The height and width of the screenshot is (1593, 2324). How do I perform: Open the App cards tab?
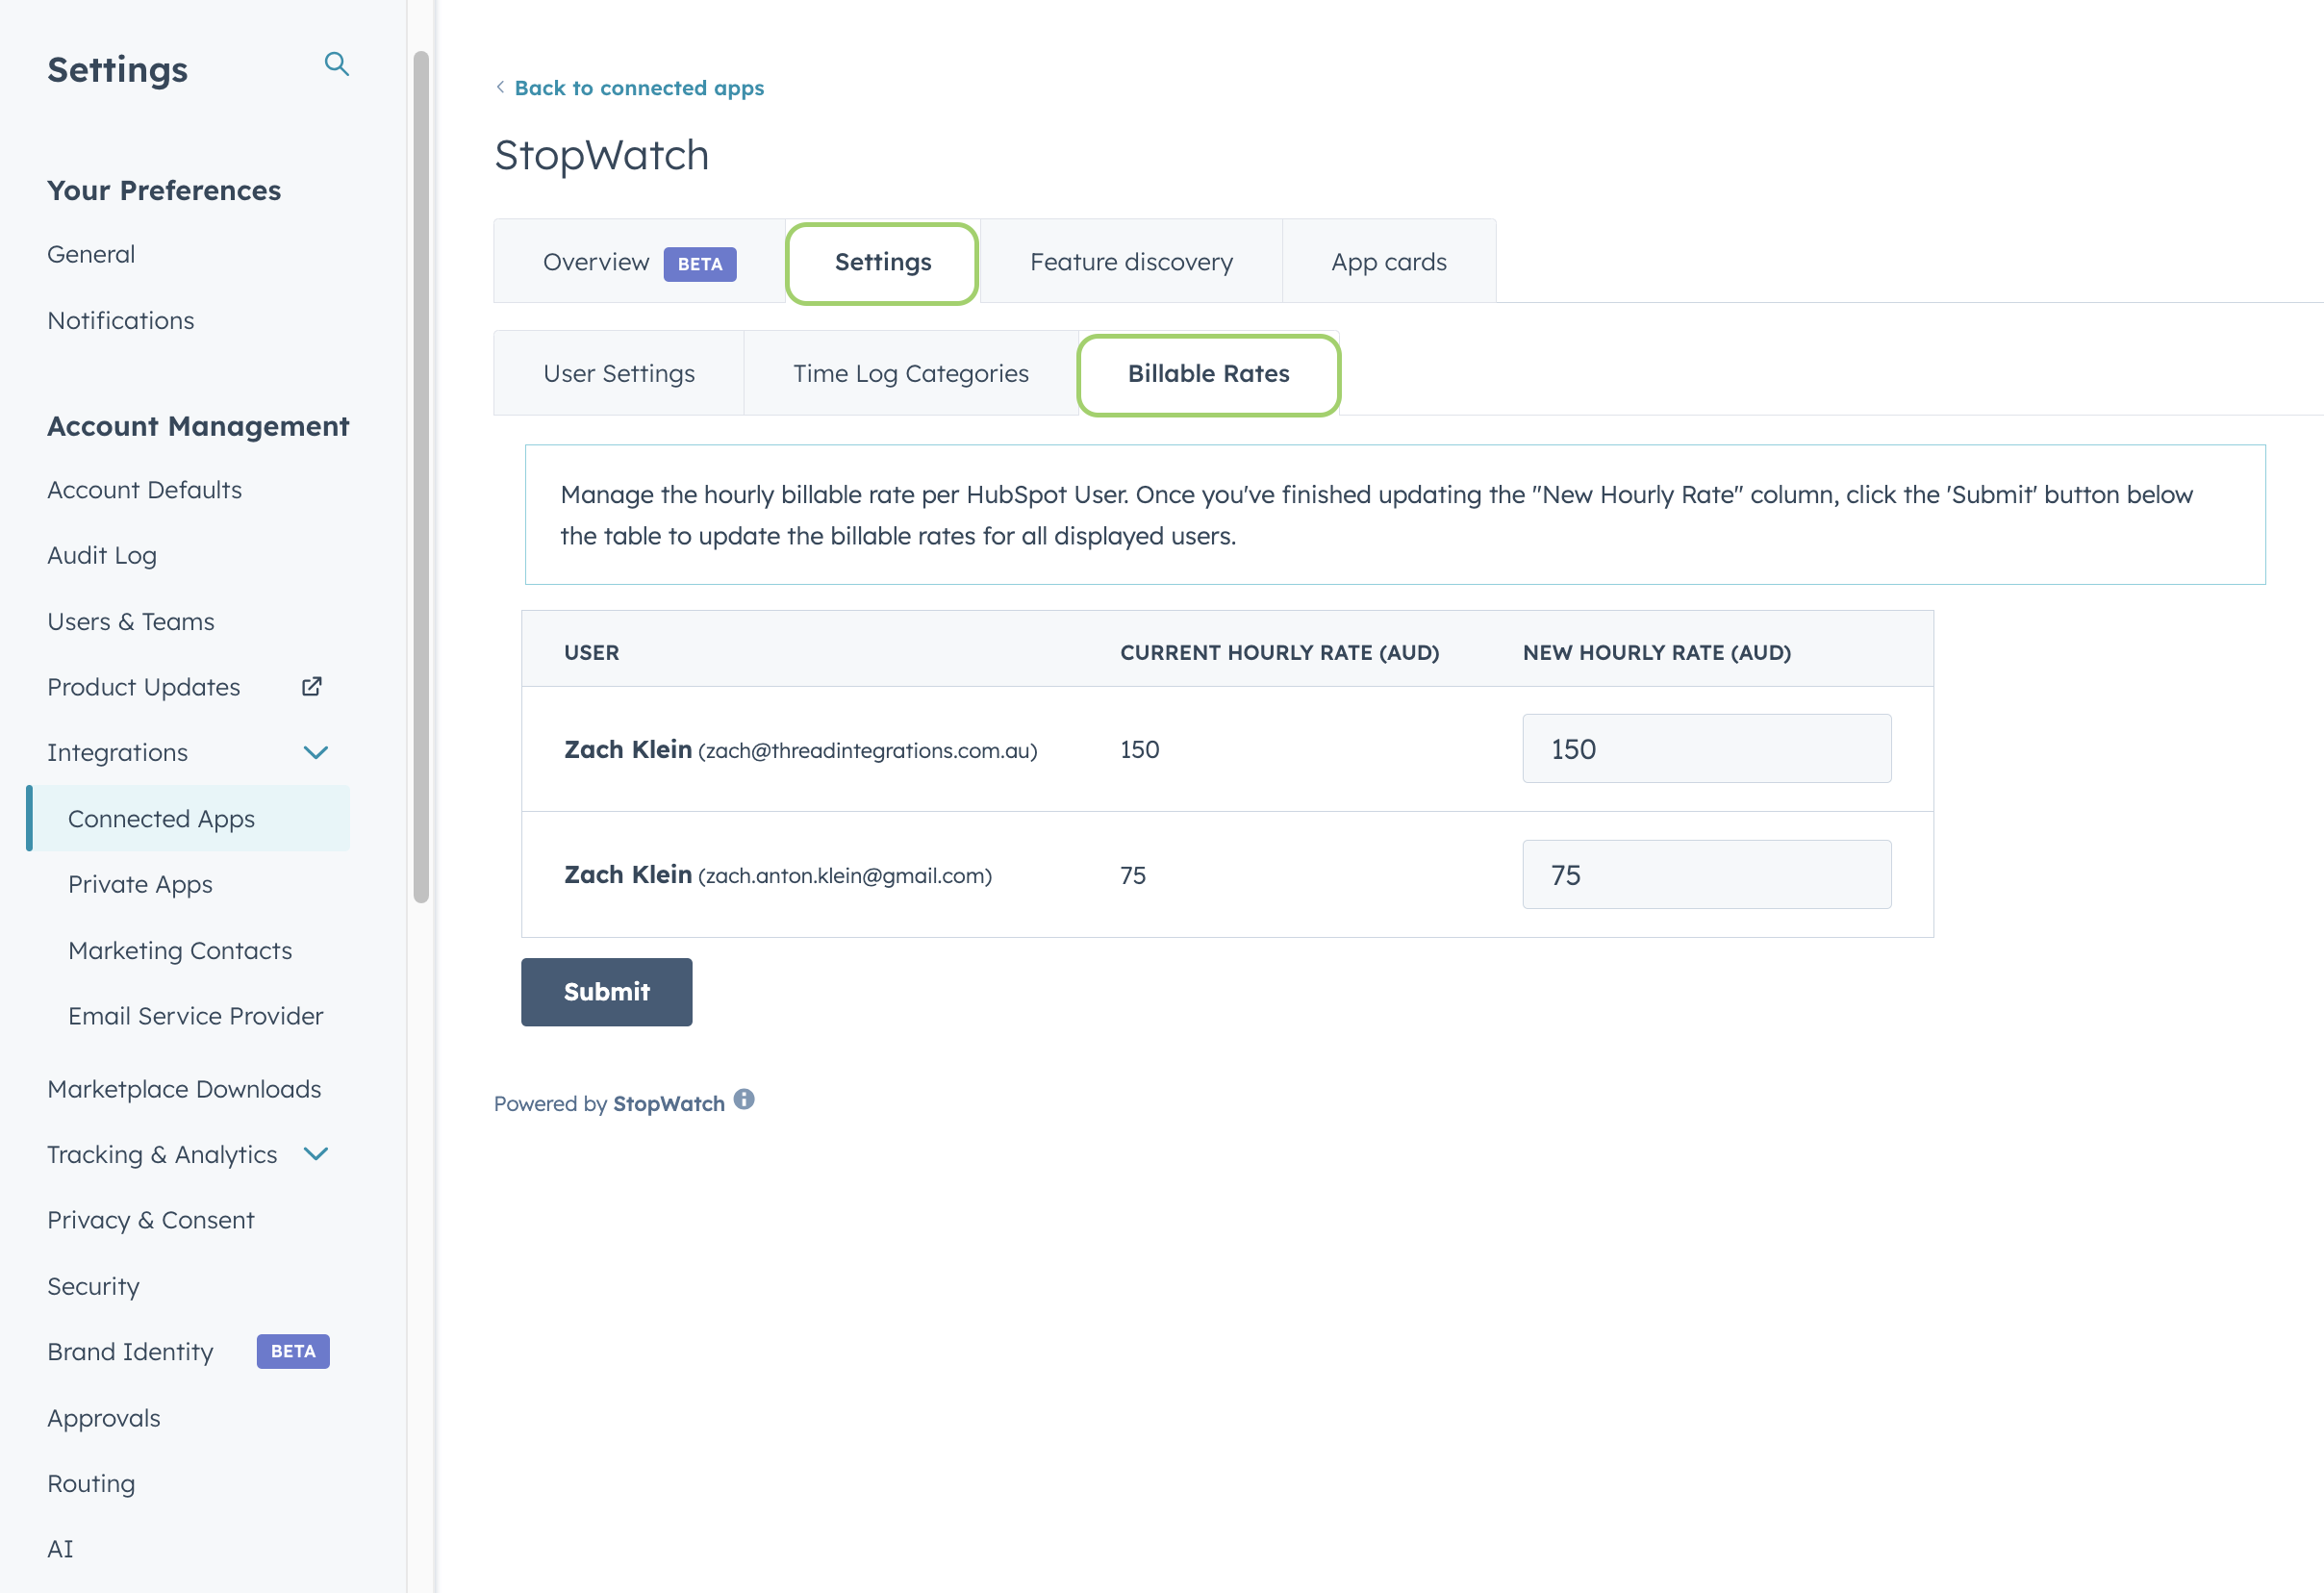tap(1388, 262)
